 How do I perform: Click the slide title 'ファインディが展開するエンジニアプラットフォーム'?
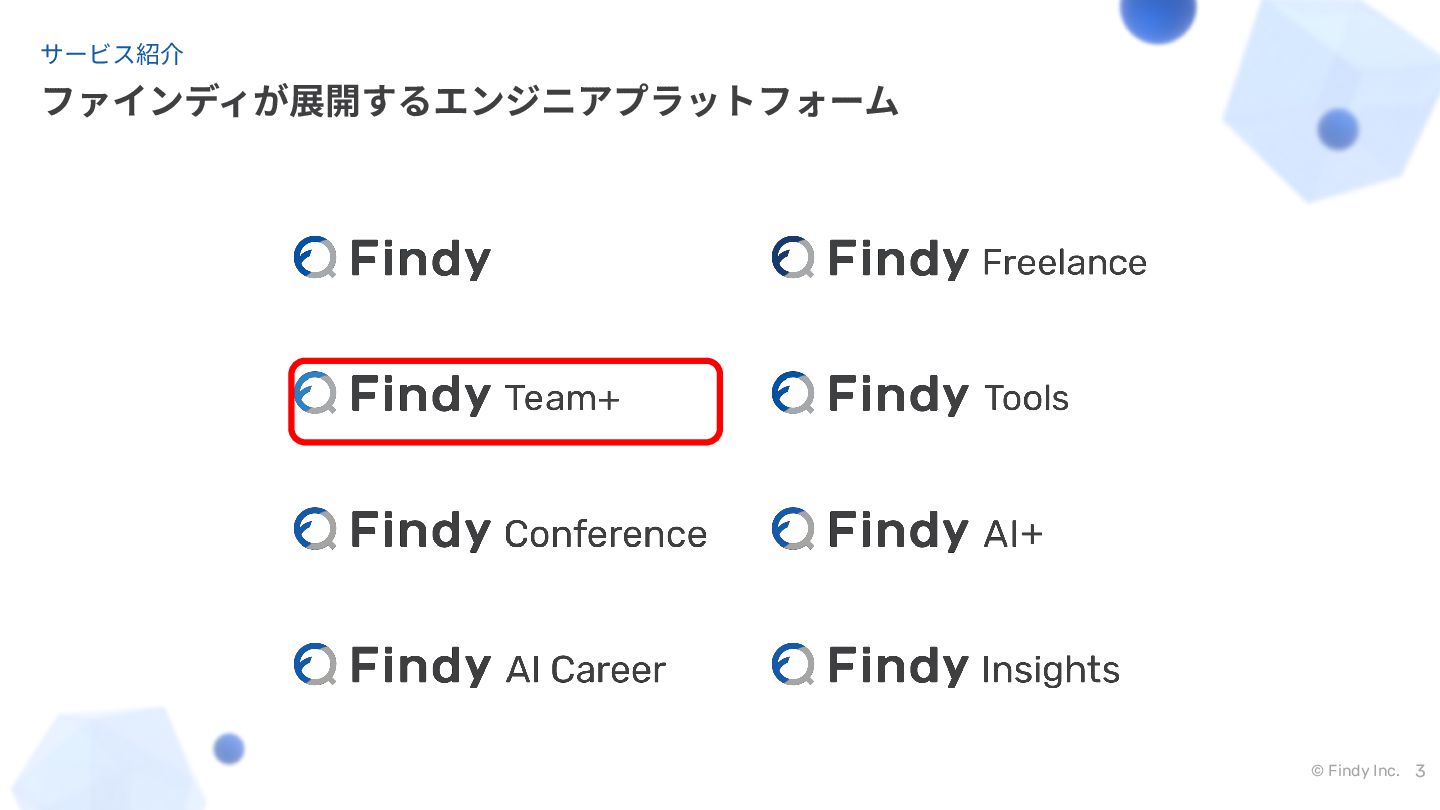pyautogui.click(x=470, y=102)
